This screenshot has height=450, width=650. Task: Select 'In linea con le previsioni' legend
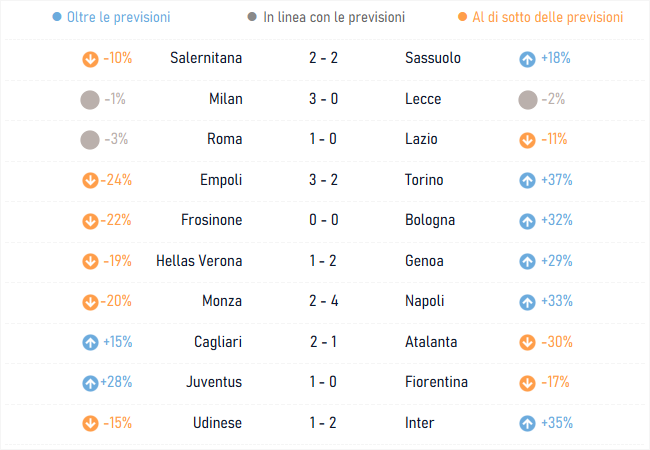[x=326, y=17]
